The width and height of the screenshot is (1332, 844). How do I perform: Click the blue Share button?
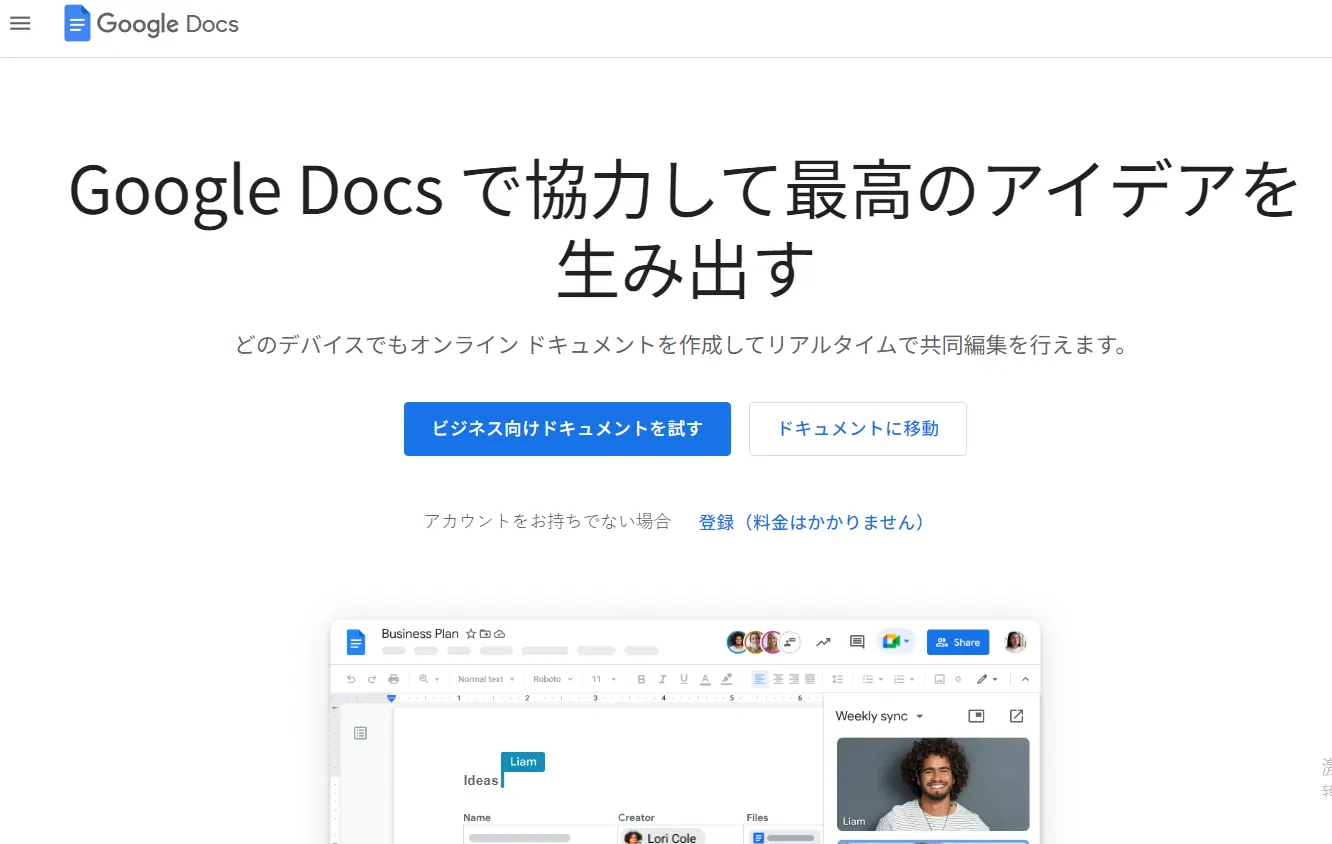point(958,642)
